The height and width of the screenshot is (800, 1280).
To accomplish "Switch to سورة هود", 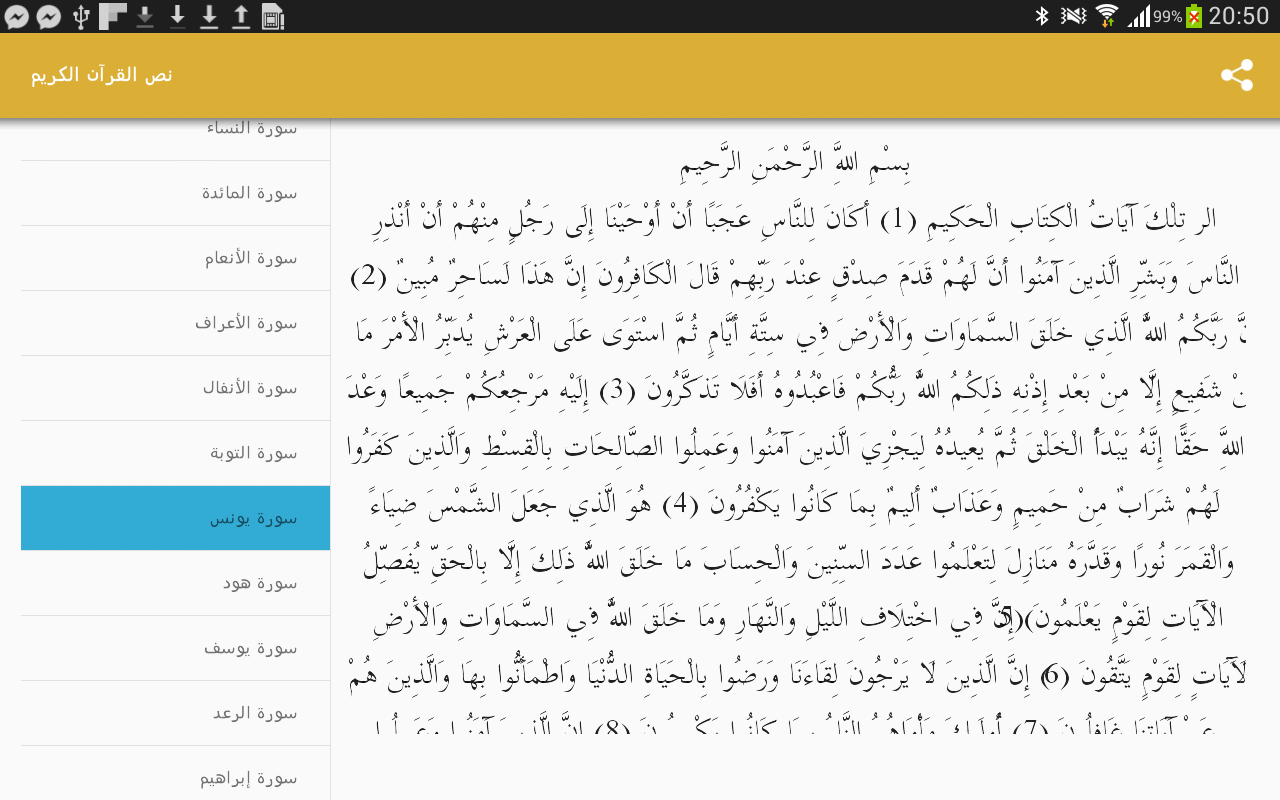I will (175, 583).
